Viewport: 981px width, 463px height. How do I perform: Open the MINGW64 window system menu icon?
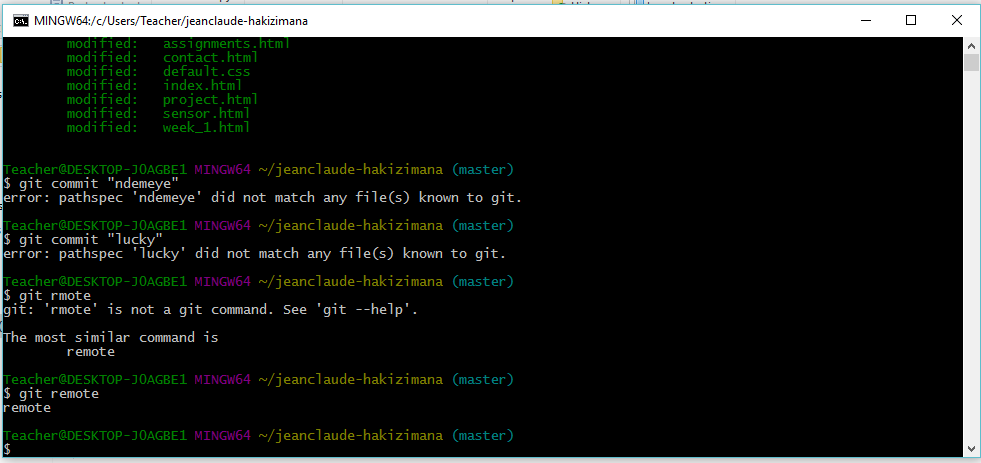[x=21, y=21]
